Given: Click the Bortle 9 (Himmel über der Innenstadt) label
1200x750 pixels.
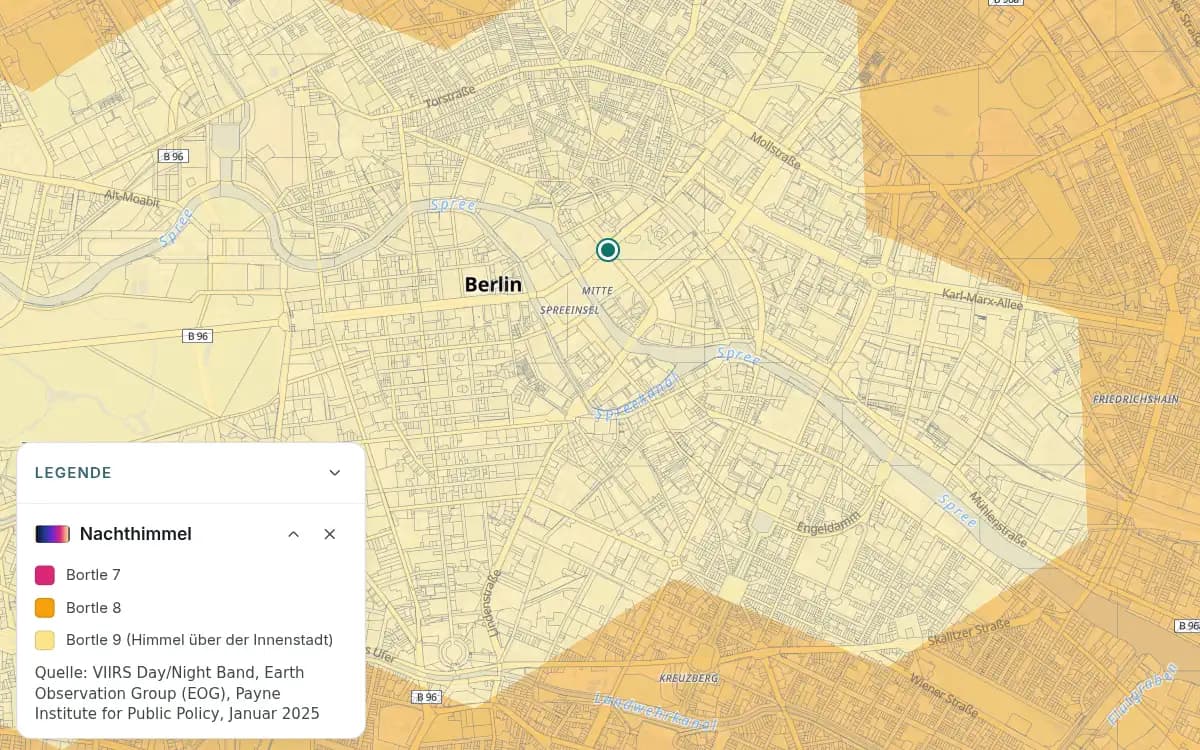Looking at the screenshot, I should tap(199, 640).
